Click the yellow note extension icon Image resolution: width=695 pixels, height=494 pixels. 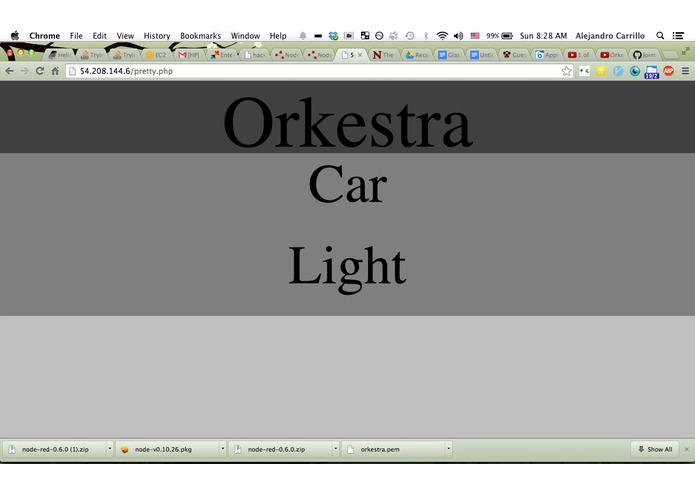601,71
